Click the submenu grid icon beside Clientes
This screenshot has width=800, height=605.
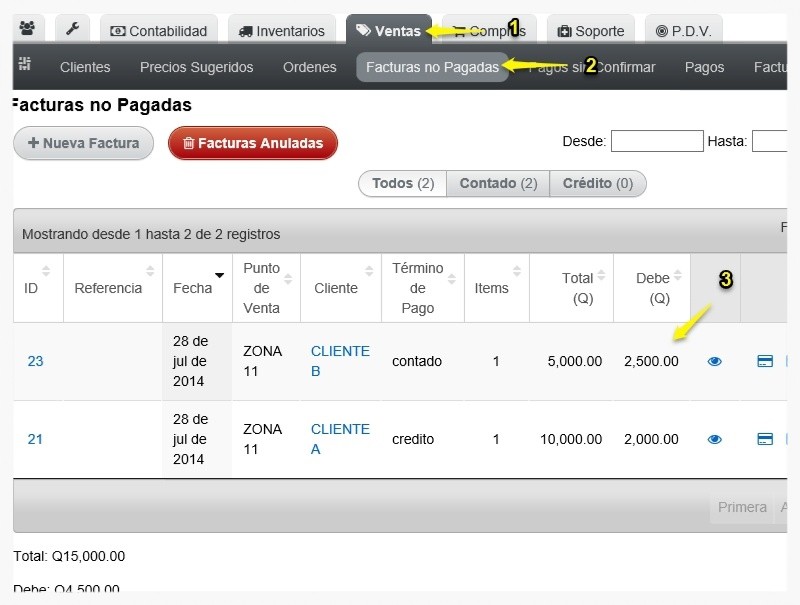click(x=24, y=64)
